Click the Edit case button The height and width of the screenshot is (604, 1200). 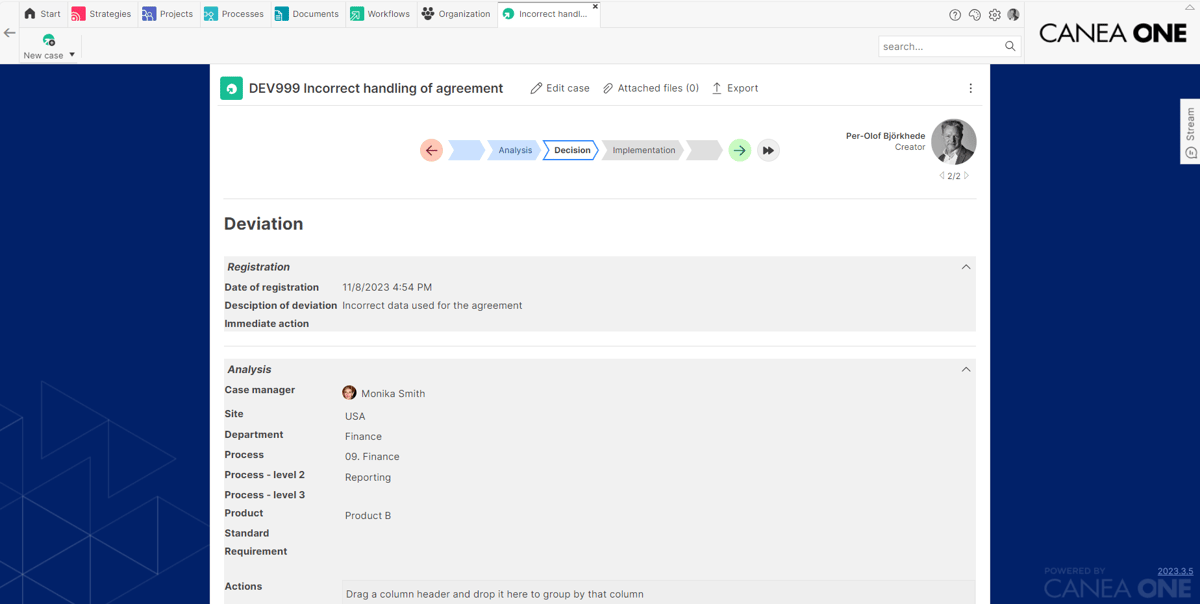coord(559,88)
